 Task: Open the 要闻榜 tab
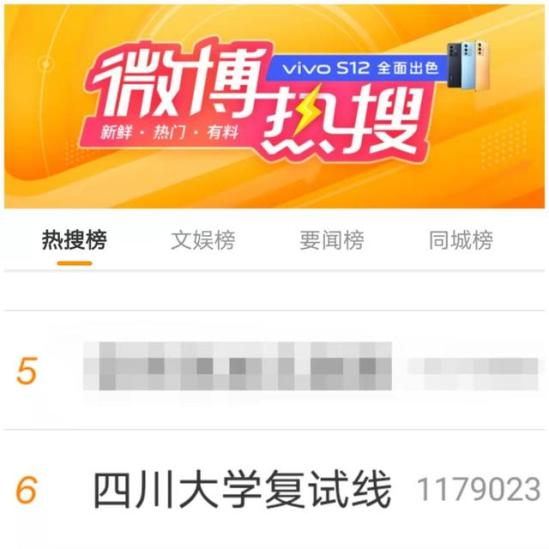(332, 240)
